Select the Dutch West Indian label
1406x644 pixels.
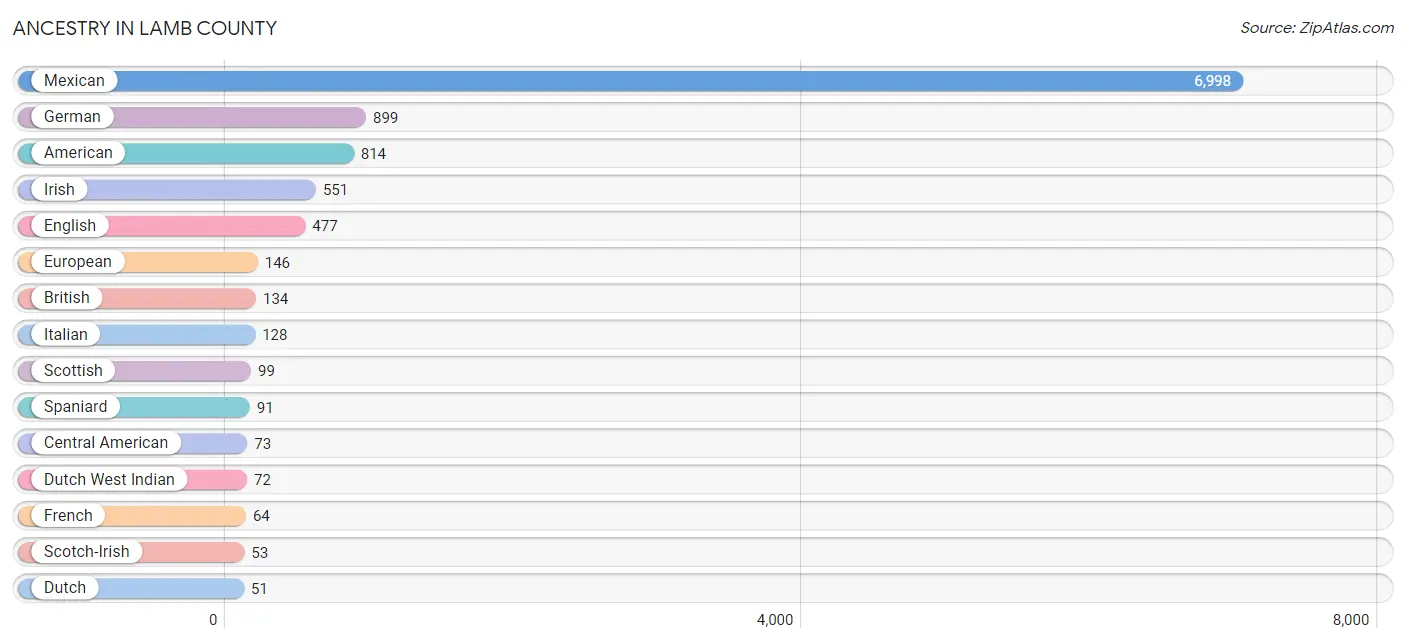pos(109,480)
